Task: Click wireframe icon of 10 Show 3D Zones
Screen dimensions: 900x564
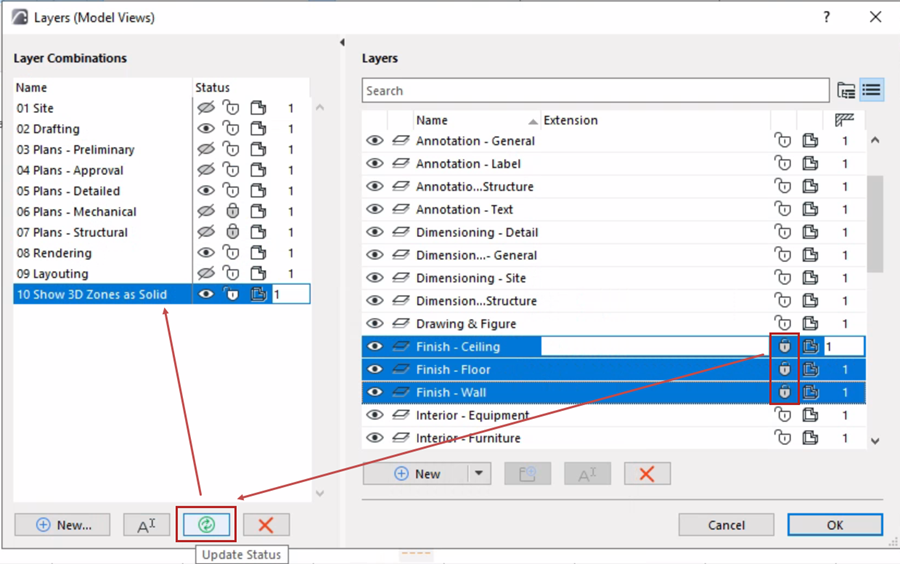Action: point(258,294)
